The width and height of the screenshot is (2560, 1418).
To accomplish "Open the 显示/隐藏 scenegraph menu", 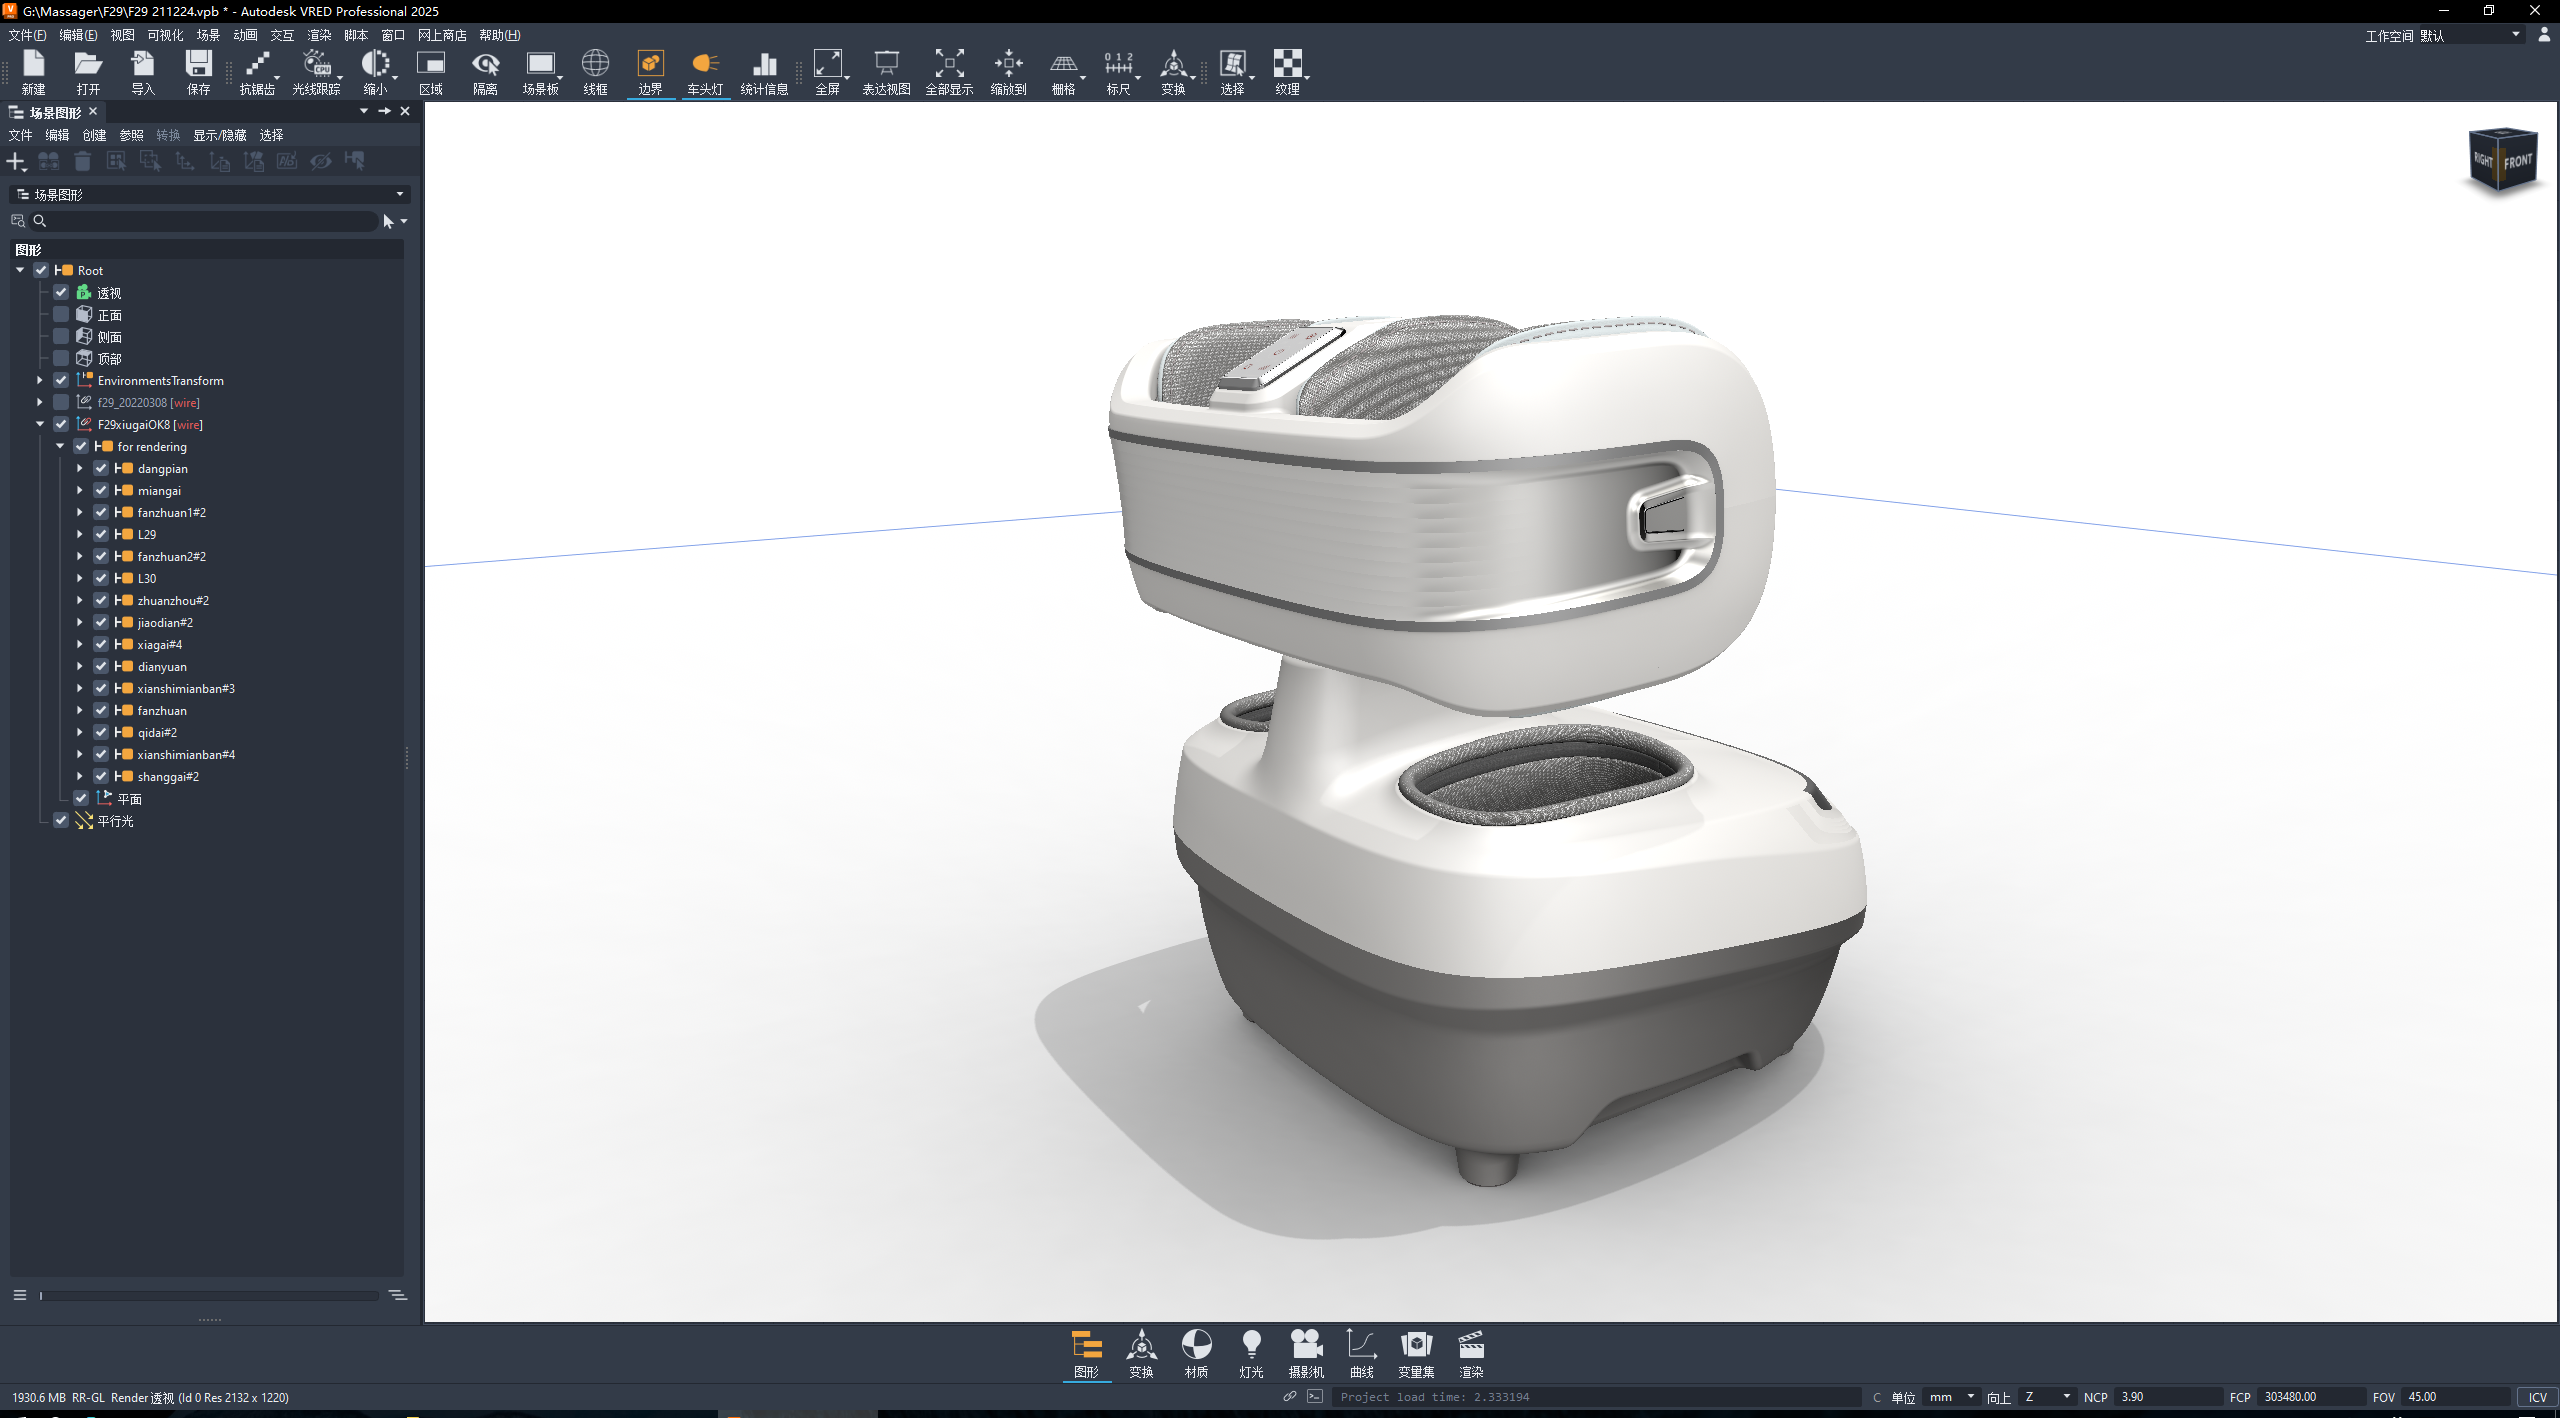I will (219, 135).
